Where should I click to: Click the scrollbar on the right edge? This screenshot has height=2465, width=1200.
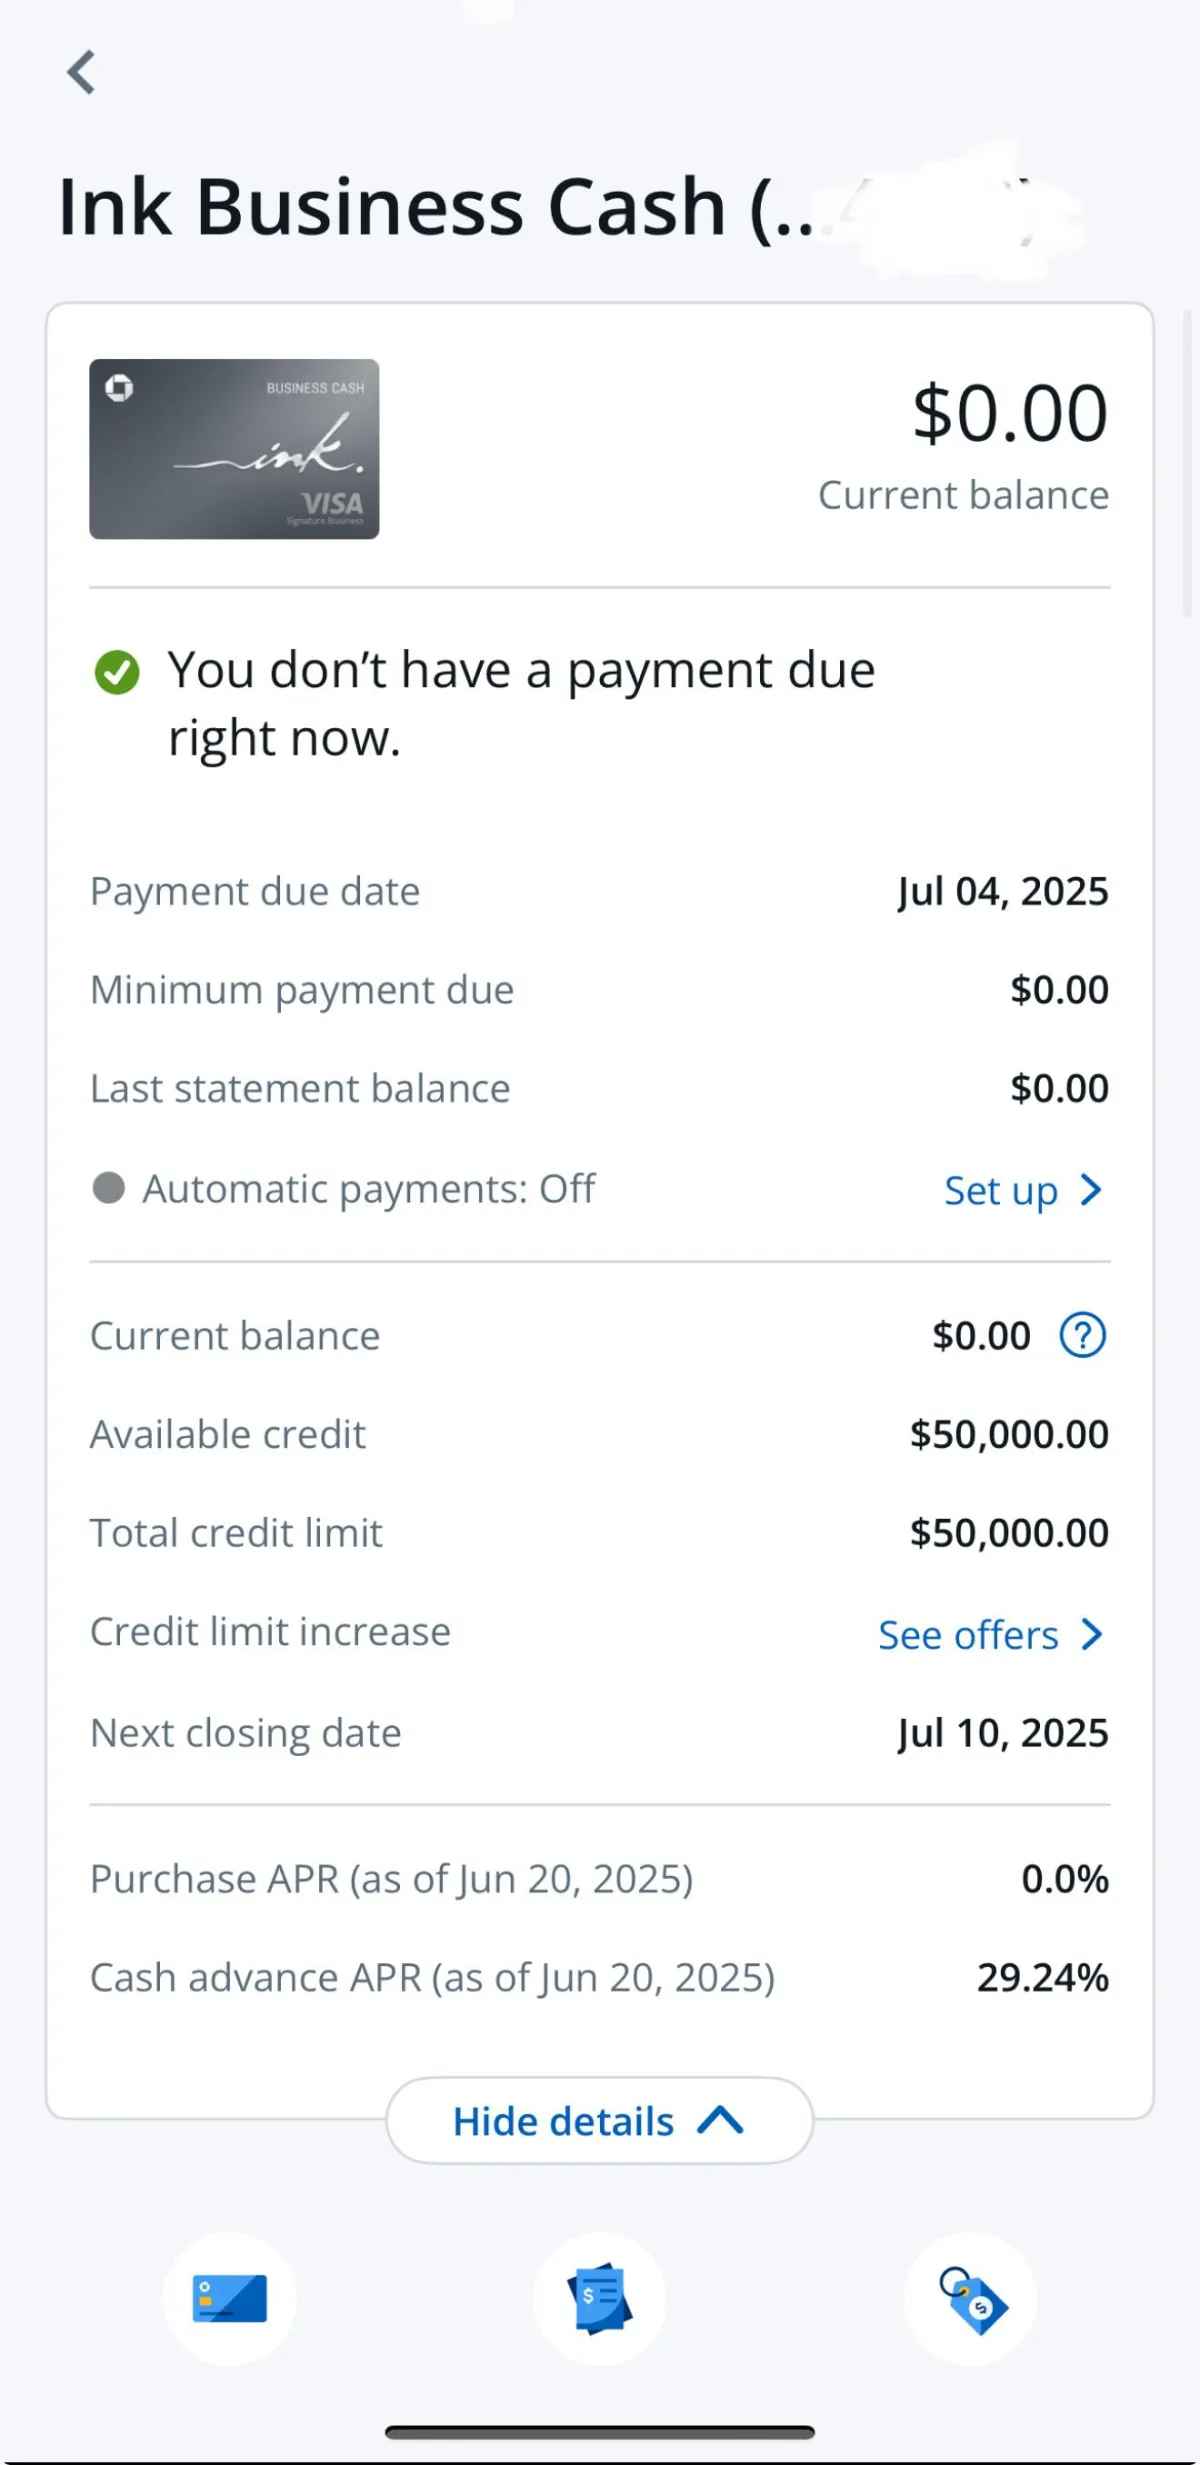(x=1188, y=460)
